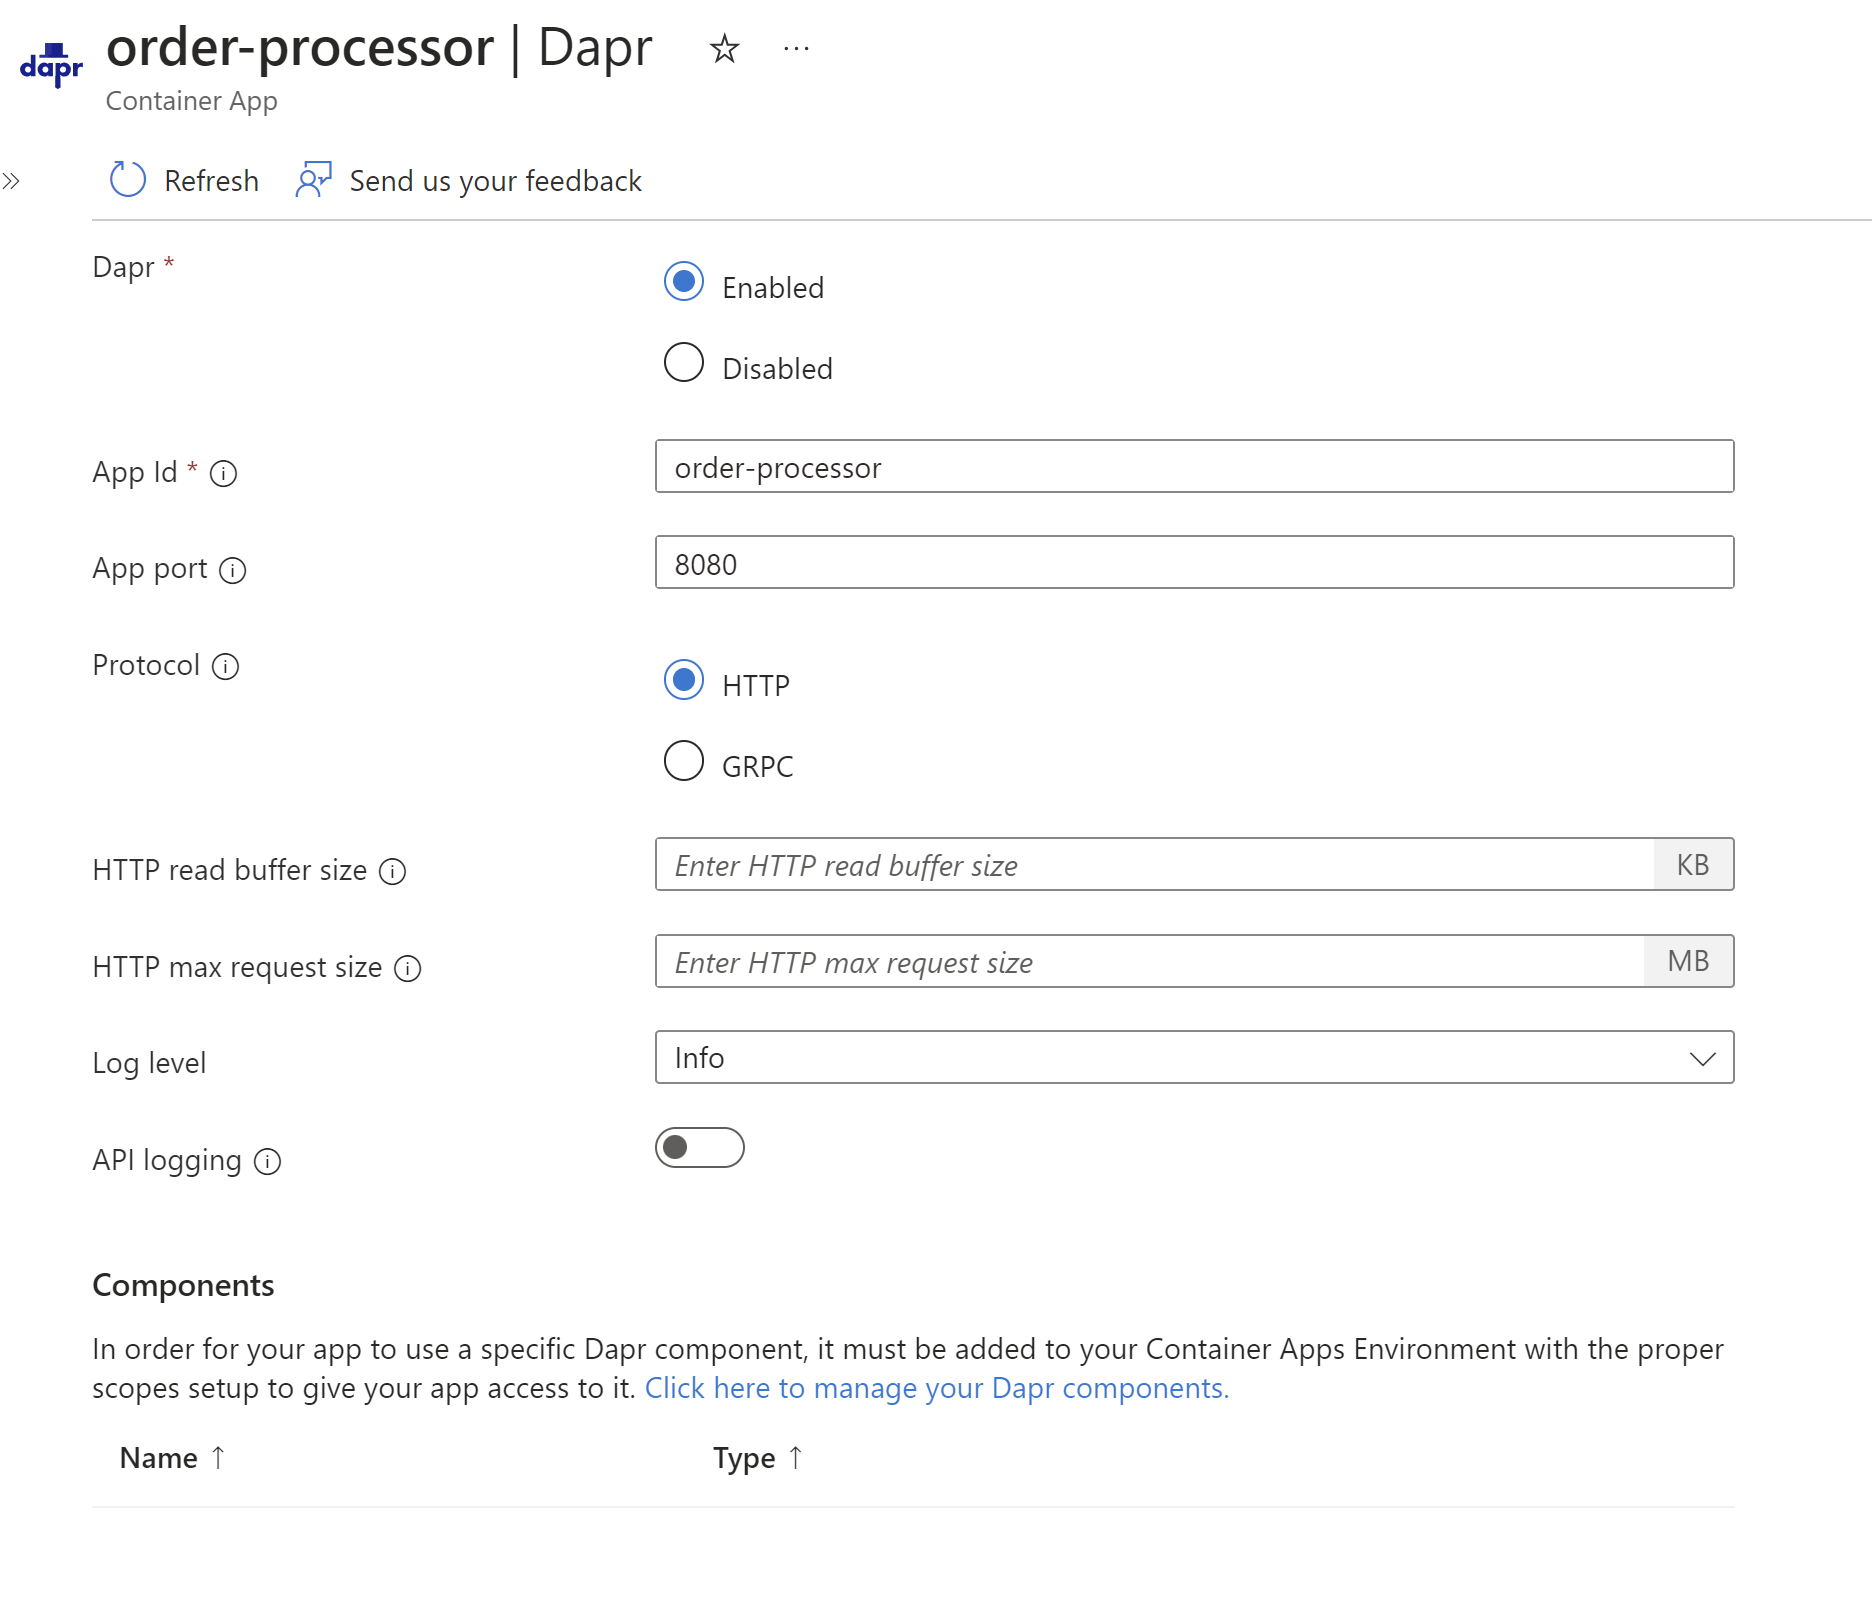Image resolution: width=1872 pixels, height=1603 pixels.
Task: Click the Send us your feedback icon
Action: click(x=312, y=180)
